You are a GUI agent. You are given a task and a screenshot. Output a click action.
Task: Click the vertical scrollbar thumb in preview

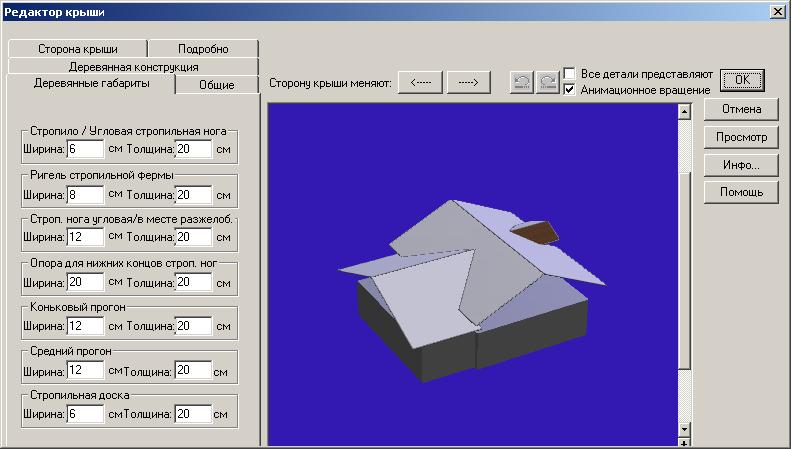pyautogui.click(x=684, y=270)
